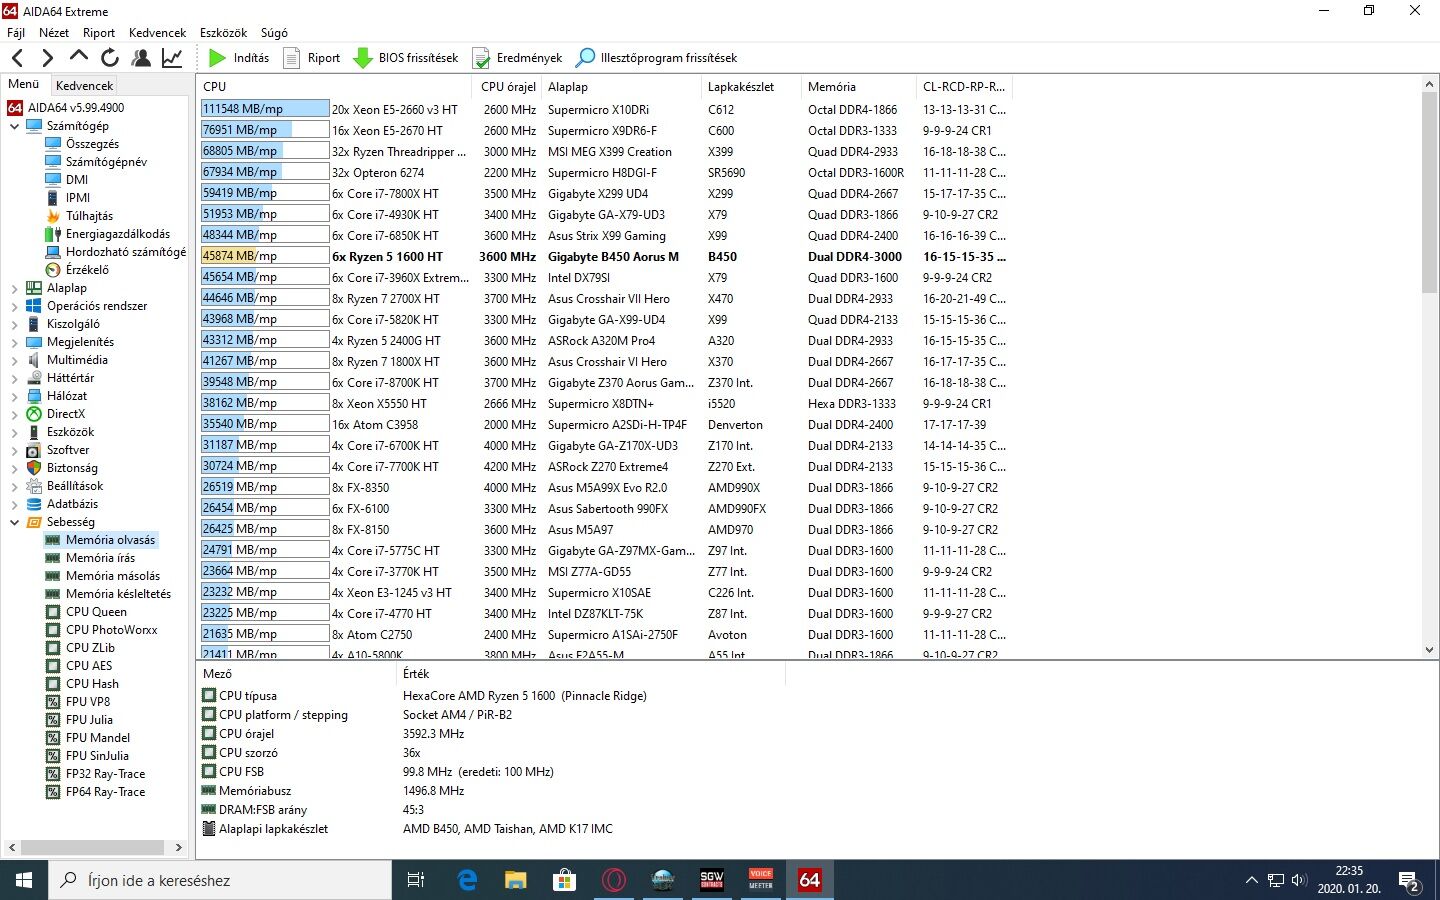Collapse the Számítógép tree node

point(14,126)
